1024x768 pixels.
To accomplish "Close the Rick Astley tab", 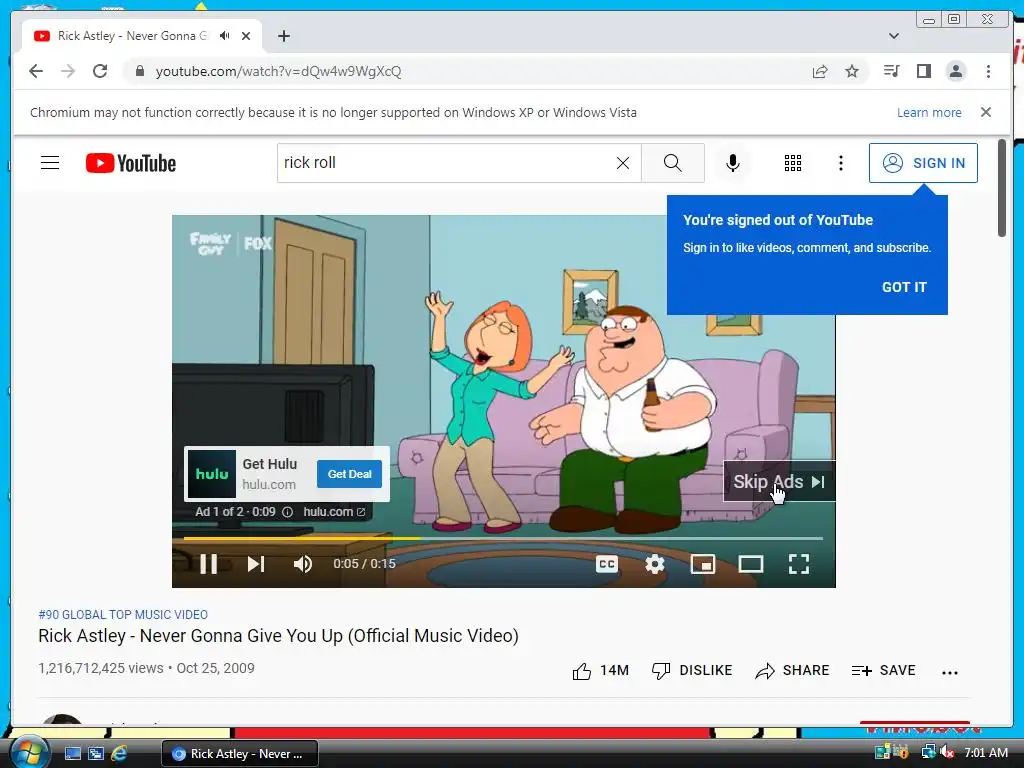I will (x=246, y=36).
